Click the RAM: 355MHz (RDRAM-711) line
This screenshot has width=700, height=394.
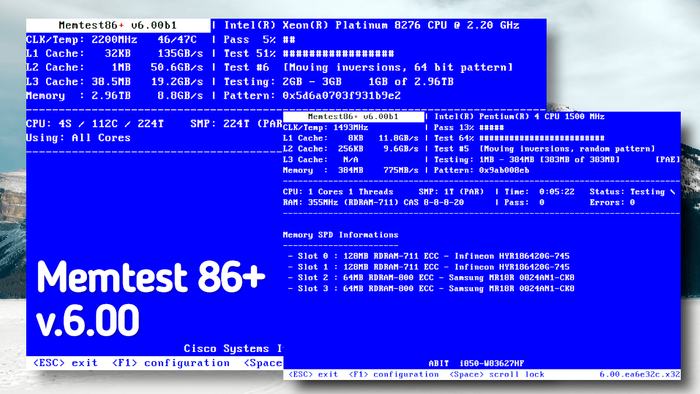point(341,203)
